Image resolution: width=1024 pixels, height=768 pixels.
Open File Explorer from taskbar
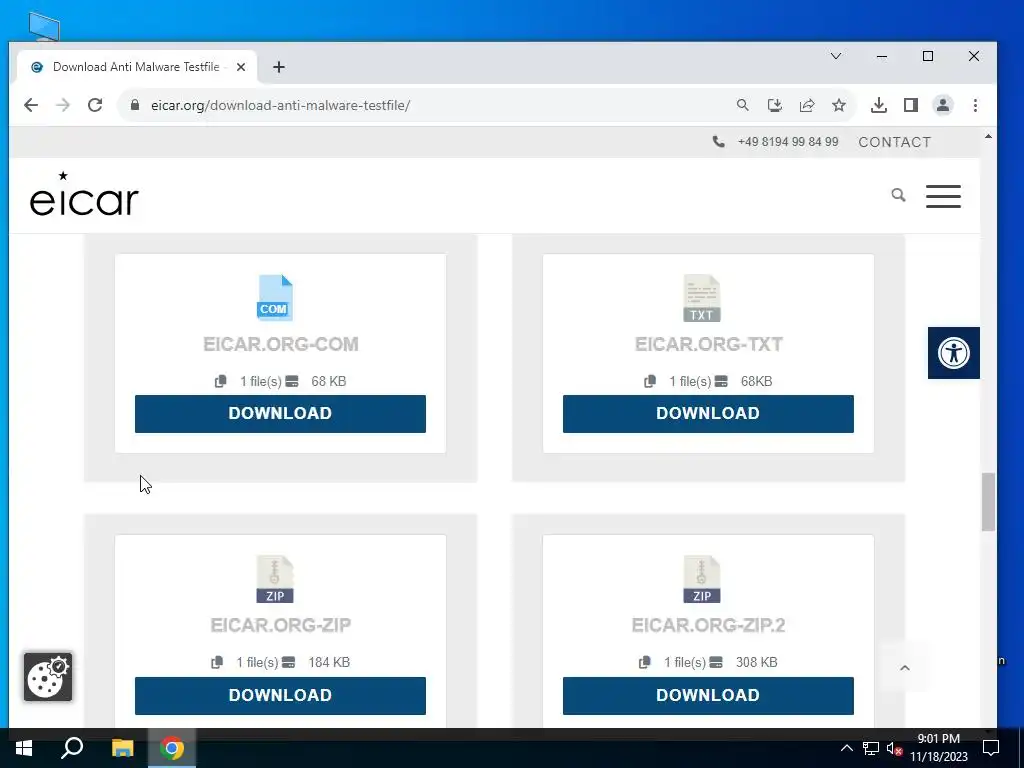pyautogui.click(x=122, y=748)
